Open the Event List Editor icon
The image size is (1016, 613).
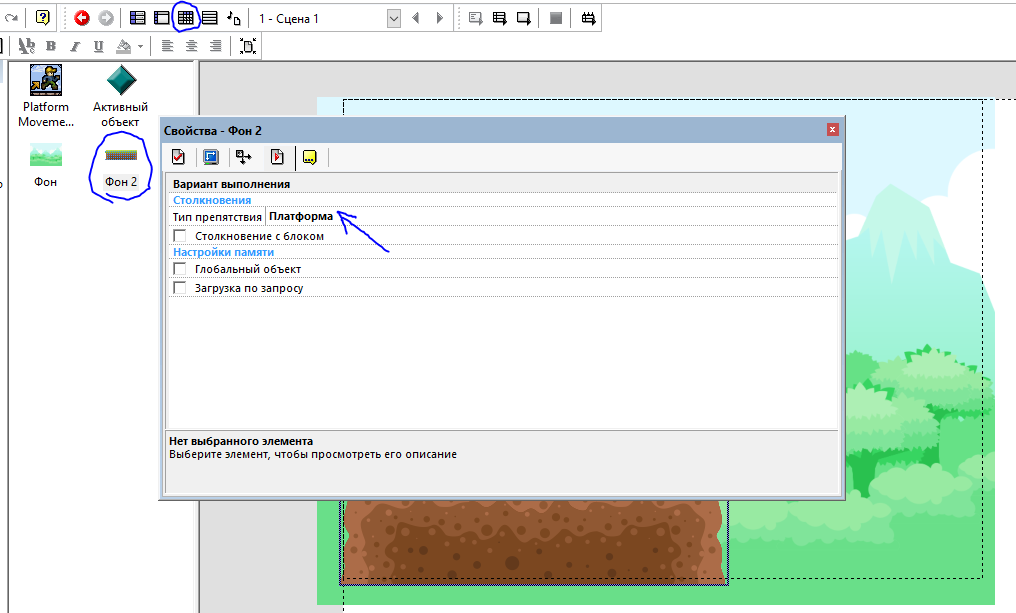(210, 18)
